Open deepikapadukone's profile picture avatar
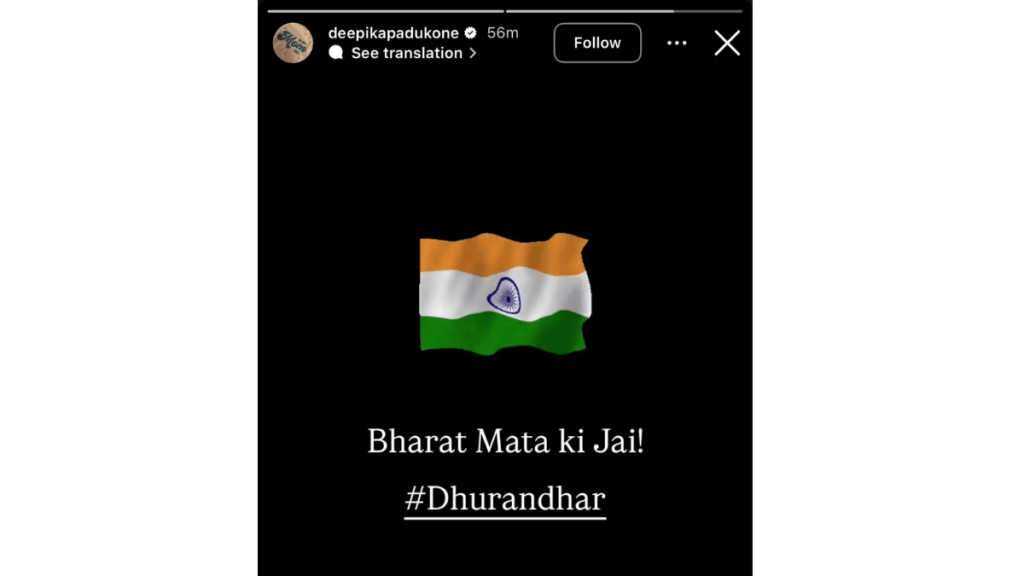The height and width of the screenshot is (576, 1024). [293, 43]
